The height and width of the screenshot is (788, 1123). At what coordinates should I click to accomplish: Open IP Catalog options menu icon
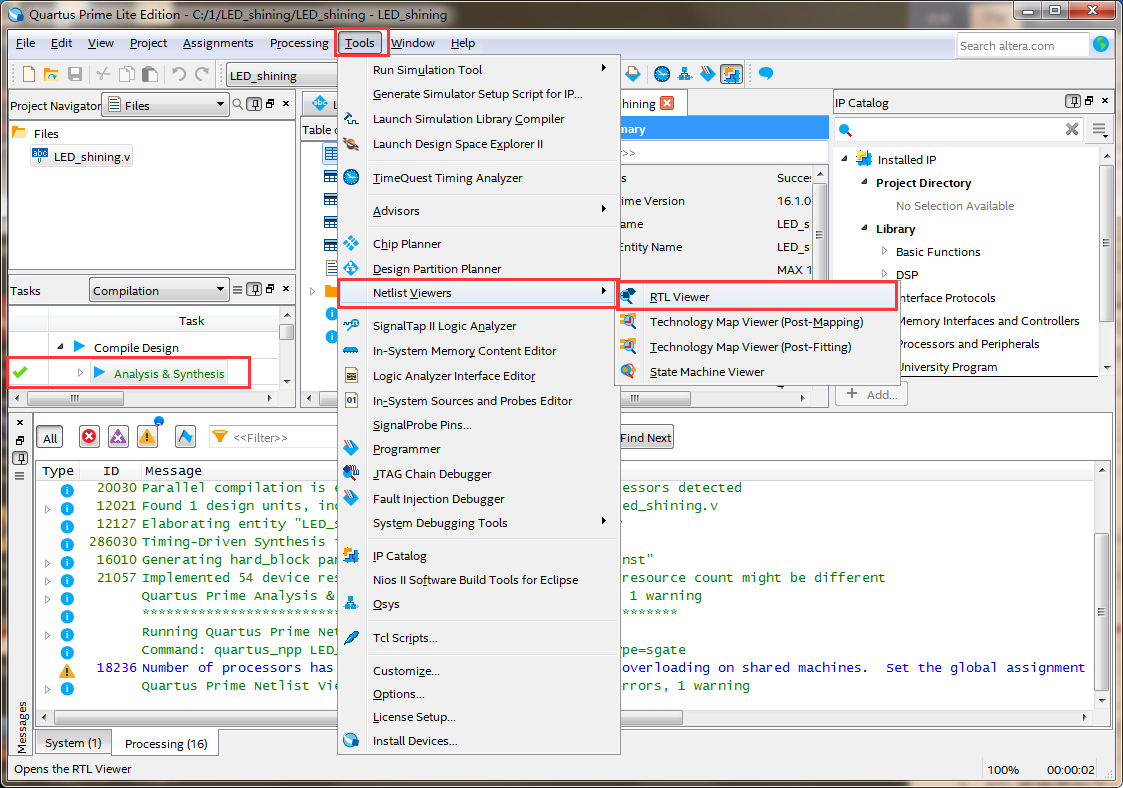pos(1099,130)
